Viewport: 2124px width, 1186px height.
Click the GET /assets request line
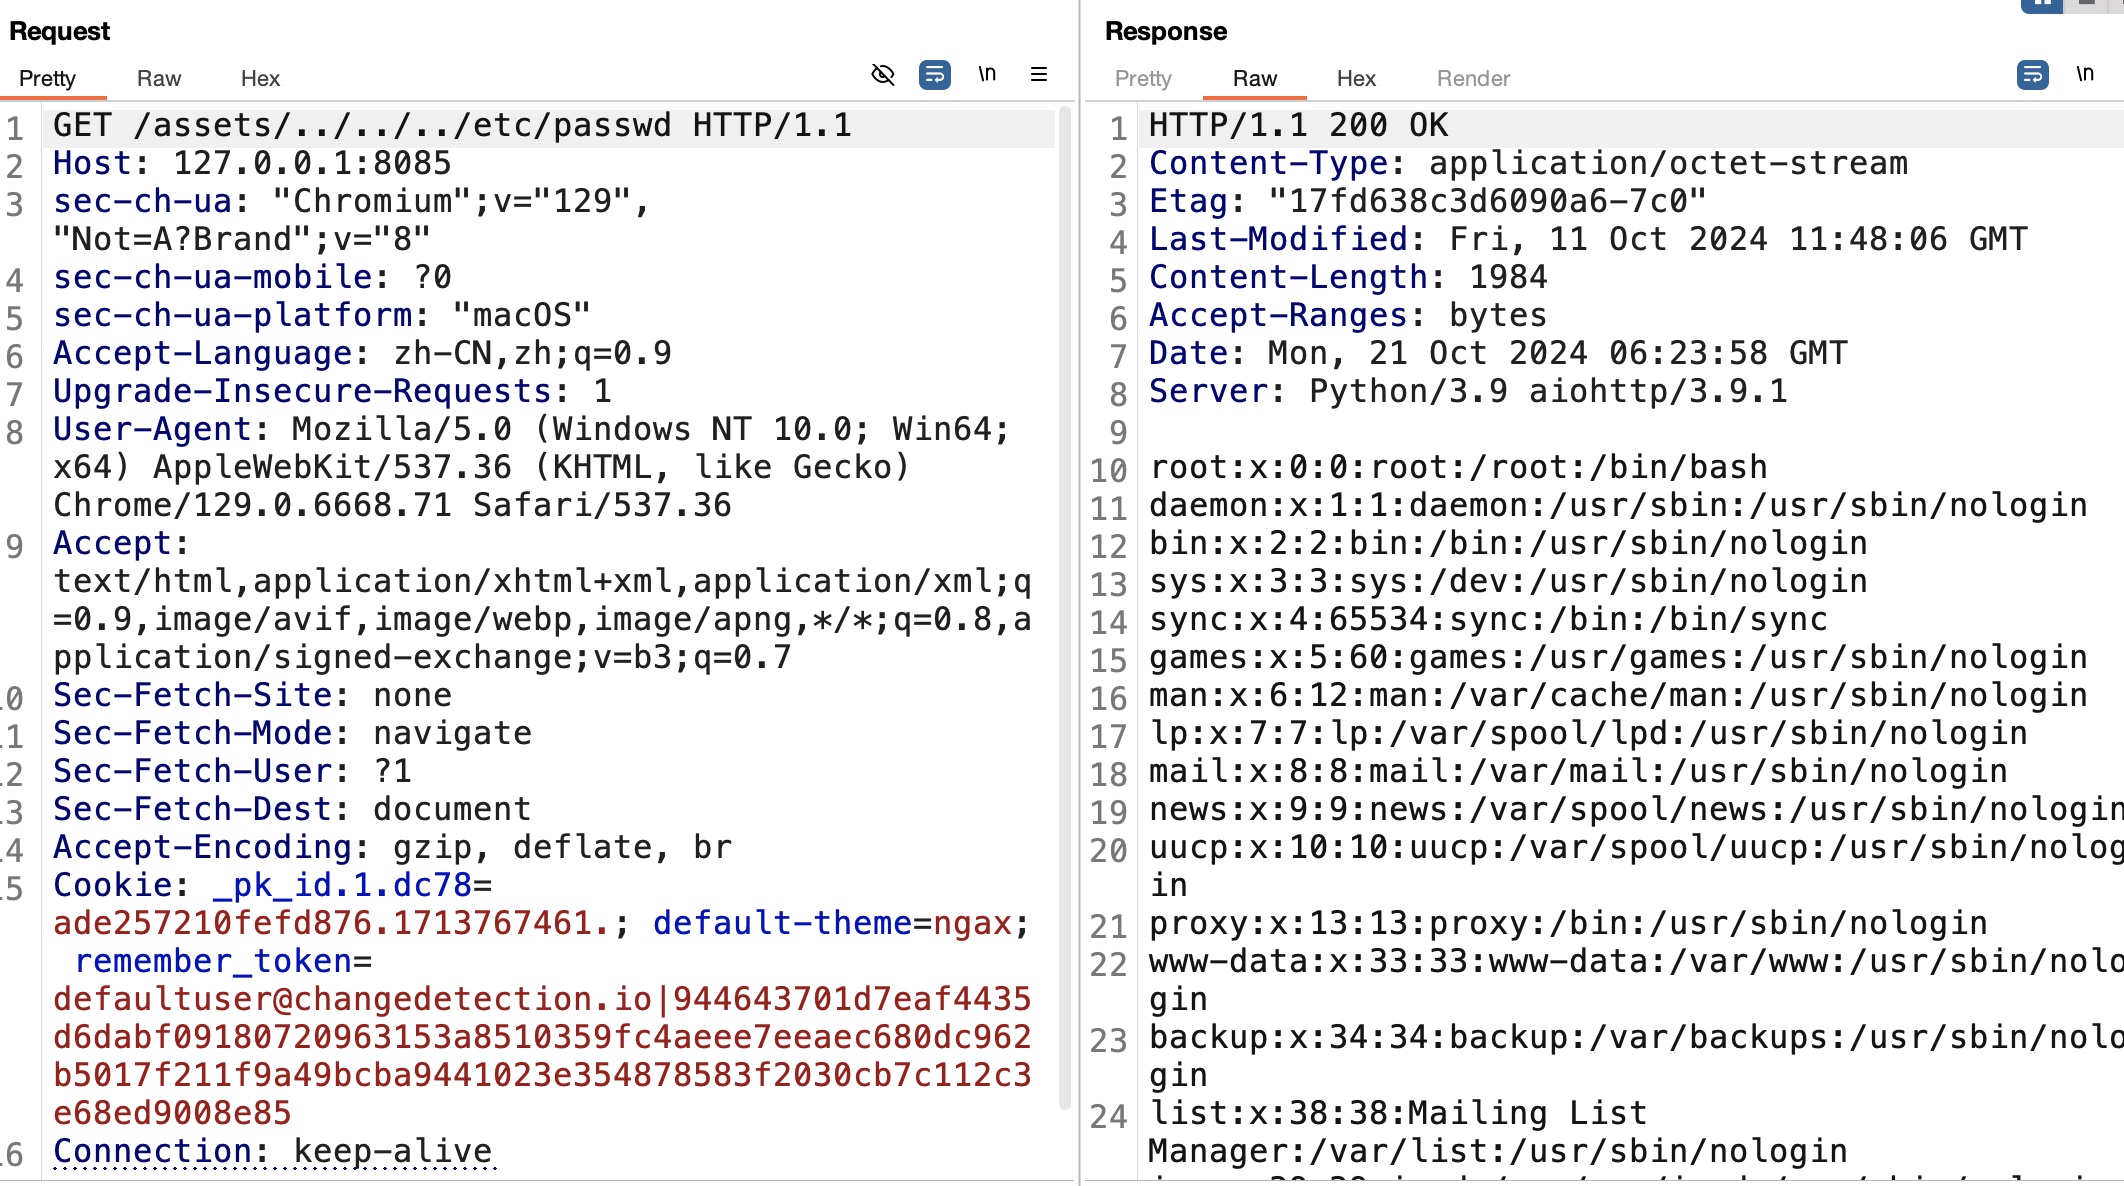452,126
